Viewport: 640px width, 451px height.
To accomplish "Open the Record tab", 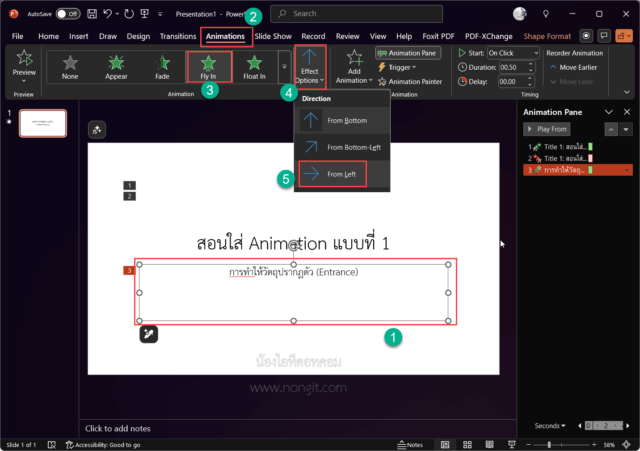I will pyautogui.click(x=313, y=36).
